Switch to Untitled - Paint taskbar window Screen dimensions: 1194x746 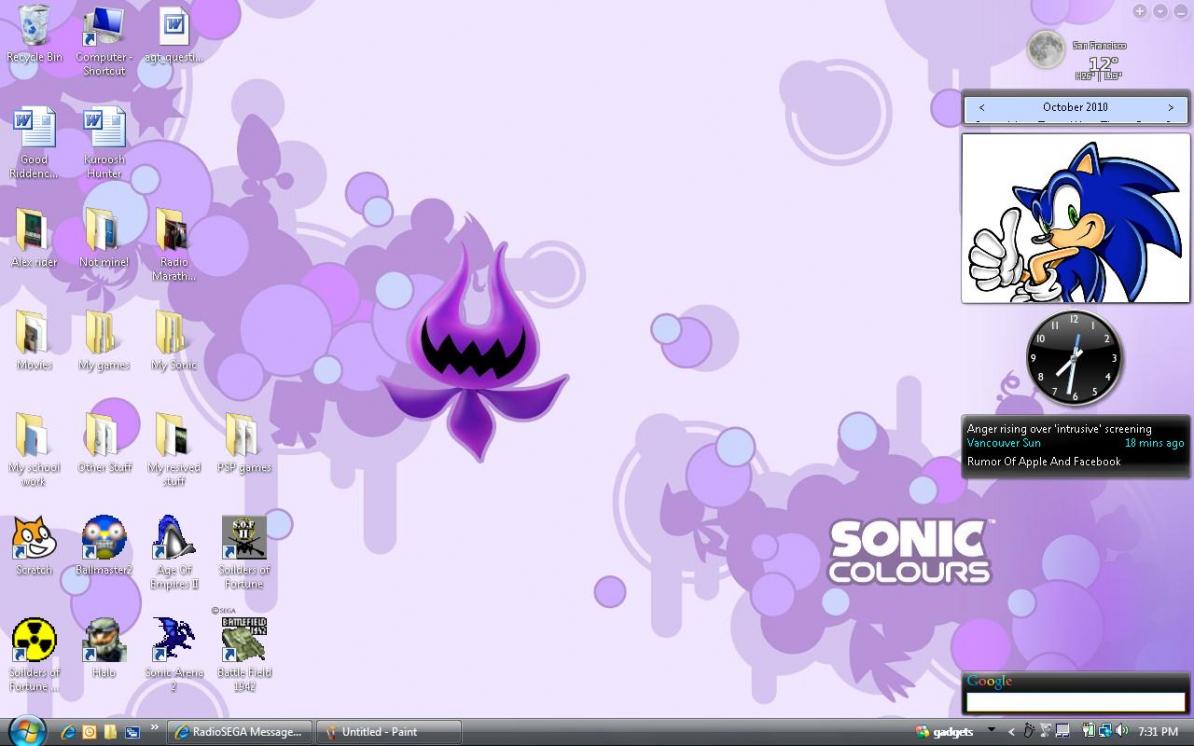coord(388,732)
